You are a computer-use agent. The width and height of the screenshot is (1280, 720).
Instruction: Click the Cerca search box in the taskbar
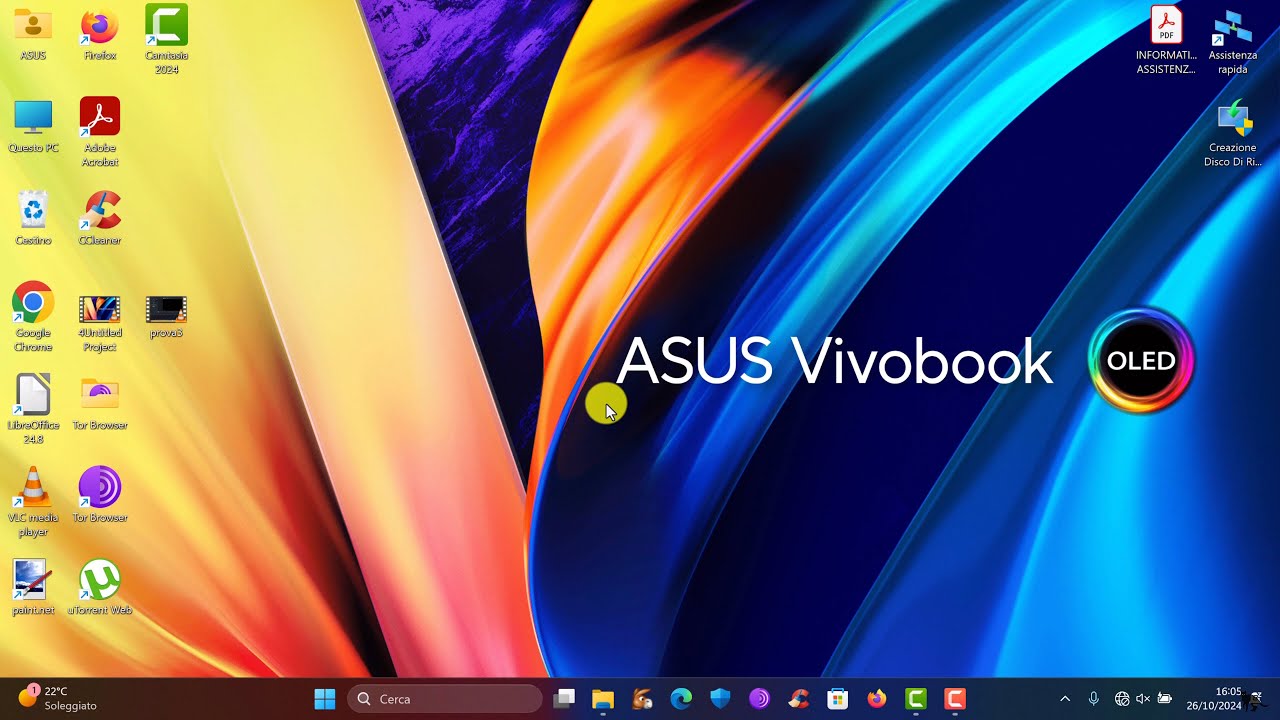(x=445, y=699)
